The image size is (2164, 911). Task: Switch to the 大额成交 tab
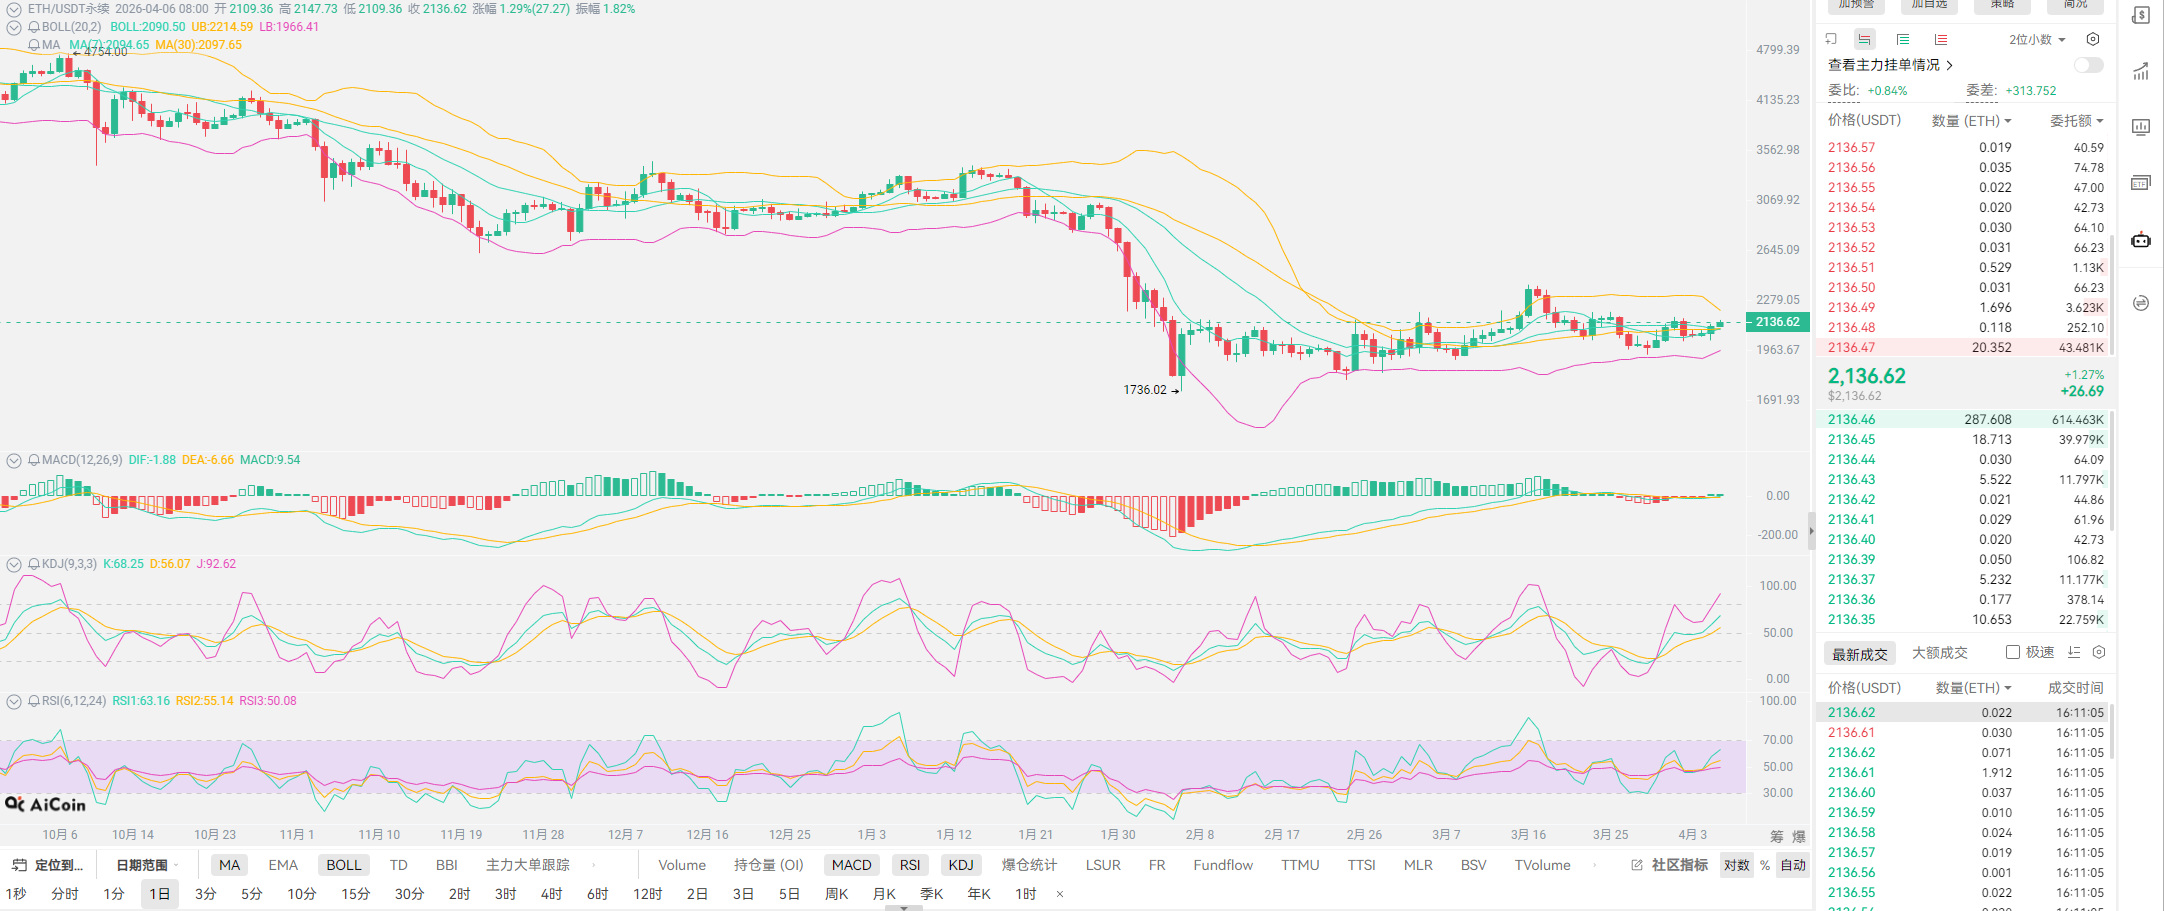point(1939,653)
